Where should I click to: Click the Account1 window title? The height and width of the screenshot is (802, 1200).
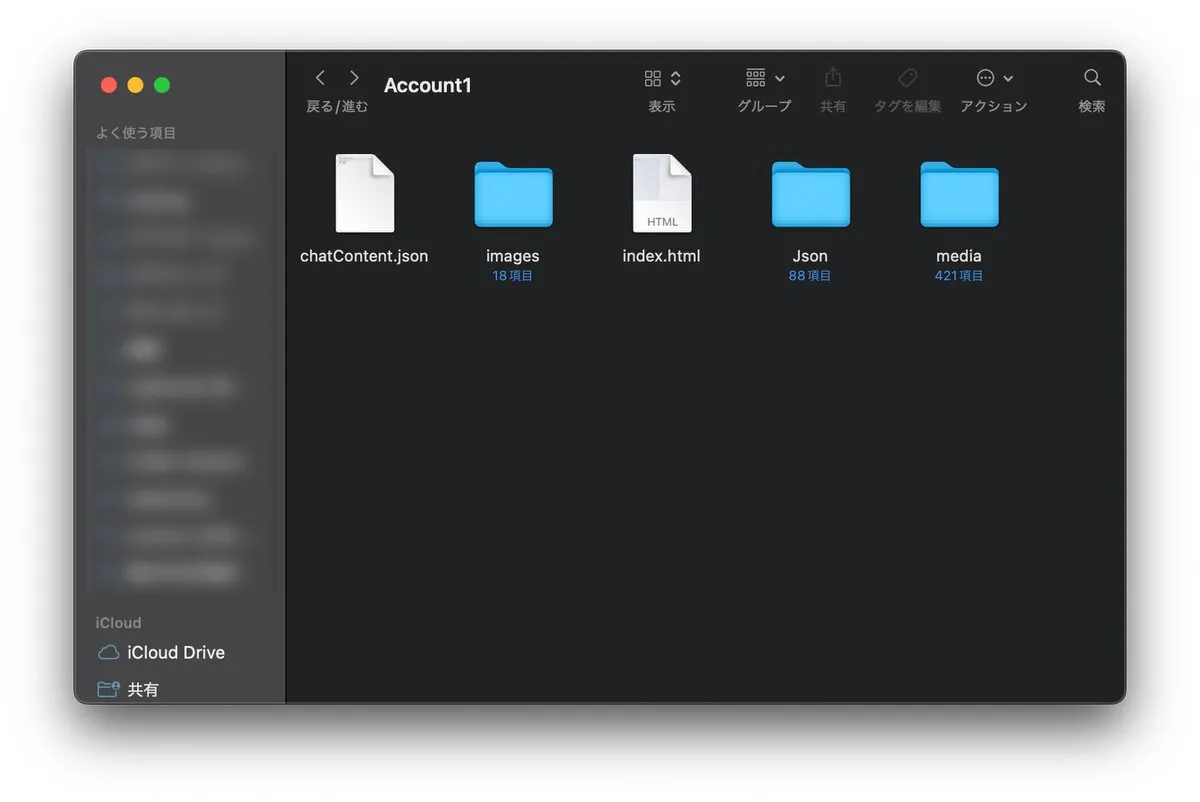pos(427,85)
